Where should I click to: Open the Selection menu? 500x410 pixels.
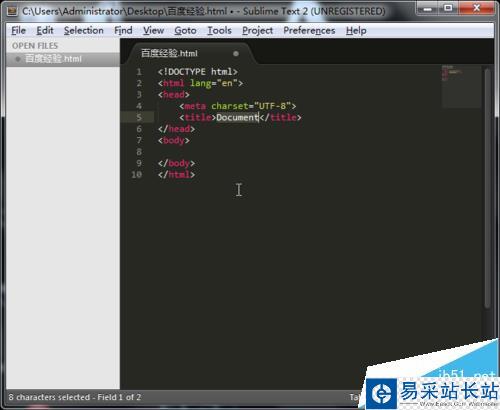point(84,30)
